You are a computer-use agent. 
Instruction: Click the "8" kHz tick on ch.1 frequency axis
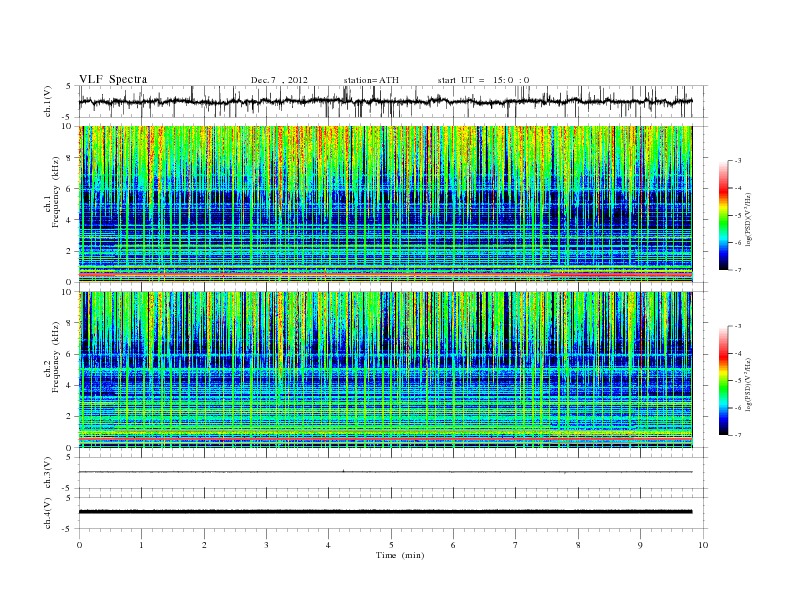tap(70, 158)
